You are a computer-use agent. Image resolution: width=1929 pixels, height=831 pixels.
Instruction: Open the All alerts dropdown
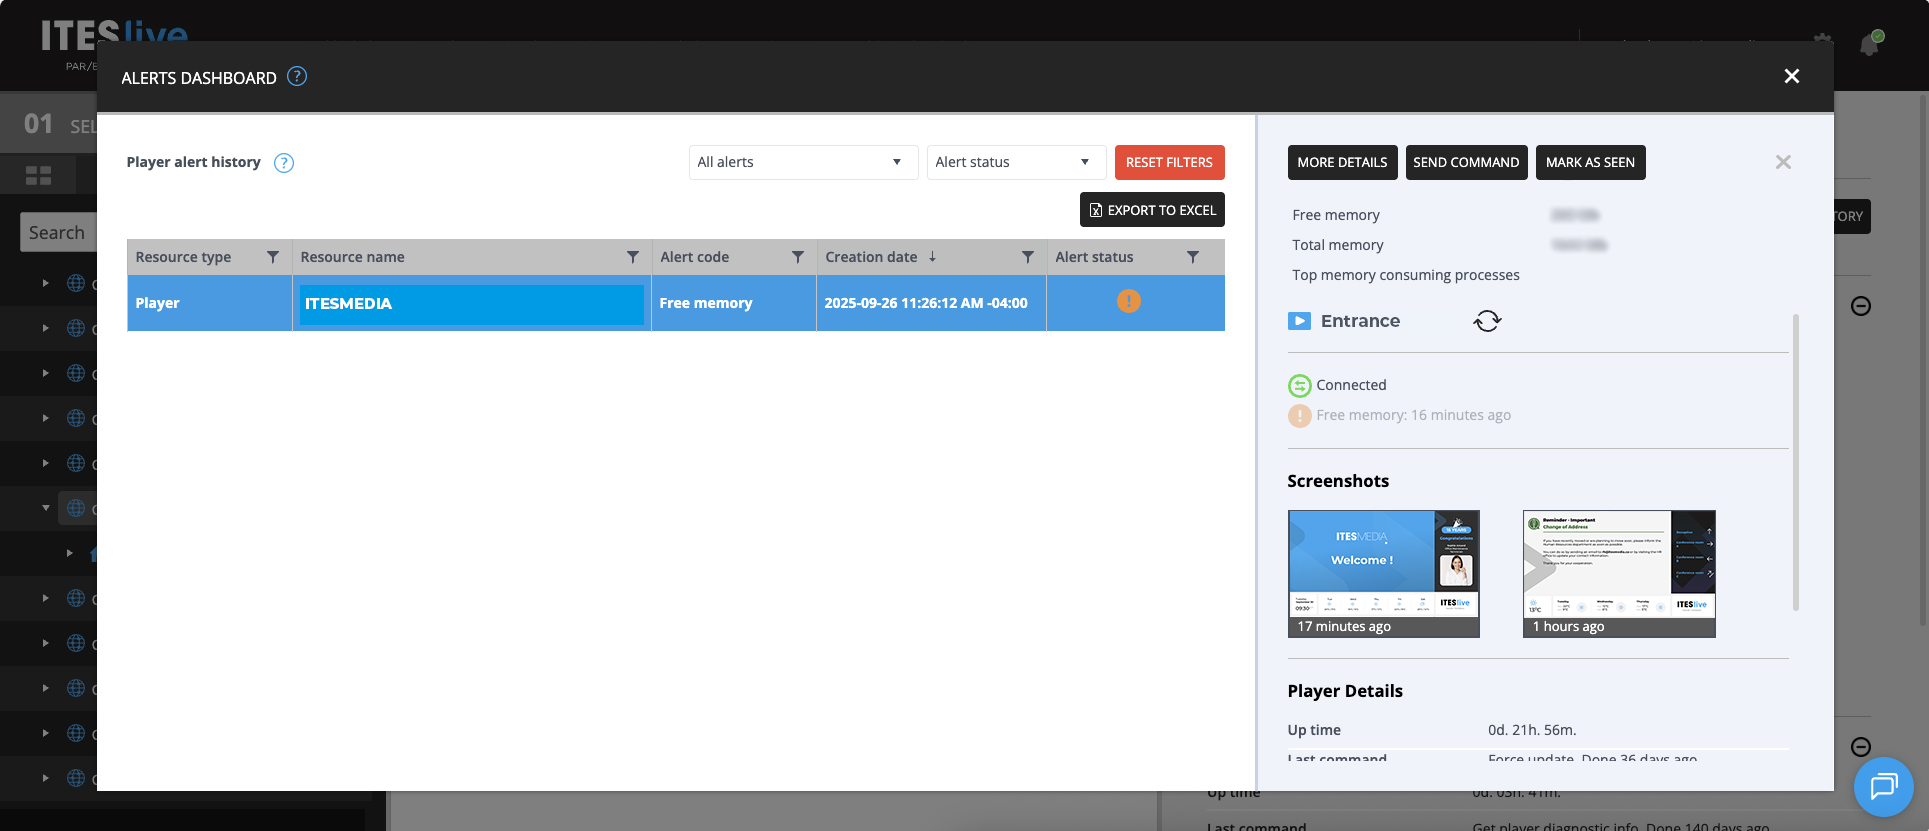pos(803,162)
